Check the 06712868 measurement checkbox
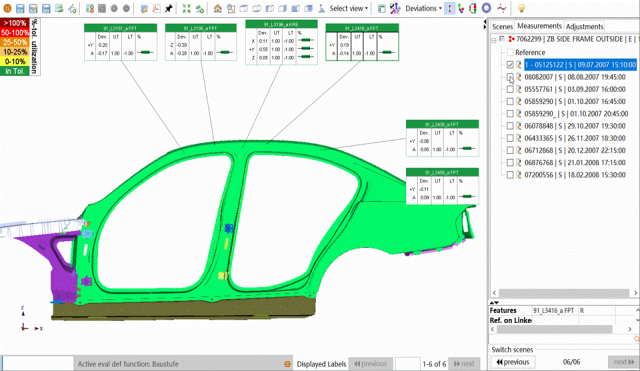Screen dimensions: 640x371 point(510,150)
